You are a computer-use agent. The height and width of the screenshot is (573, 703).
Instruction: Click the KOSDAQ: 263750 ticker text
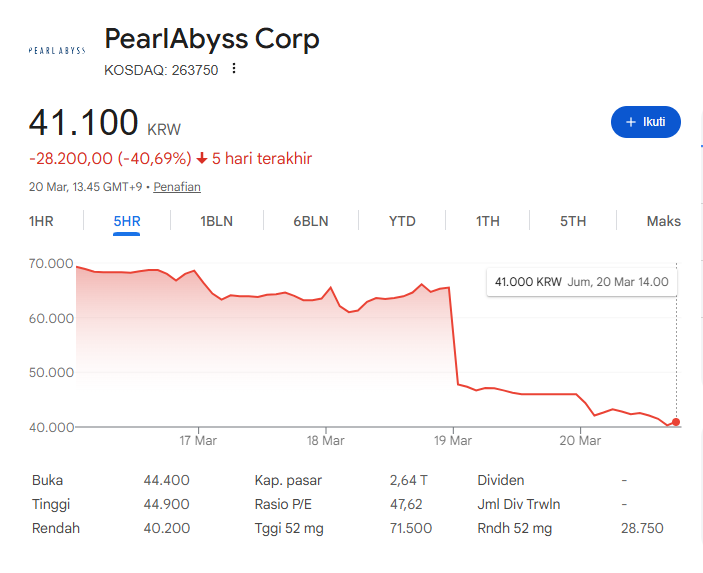coord(161,70)
